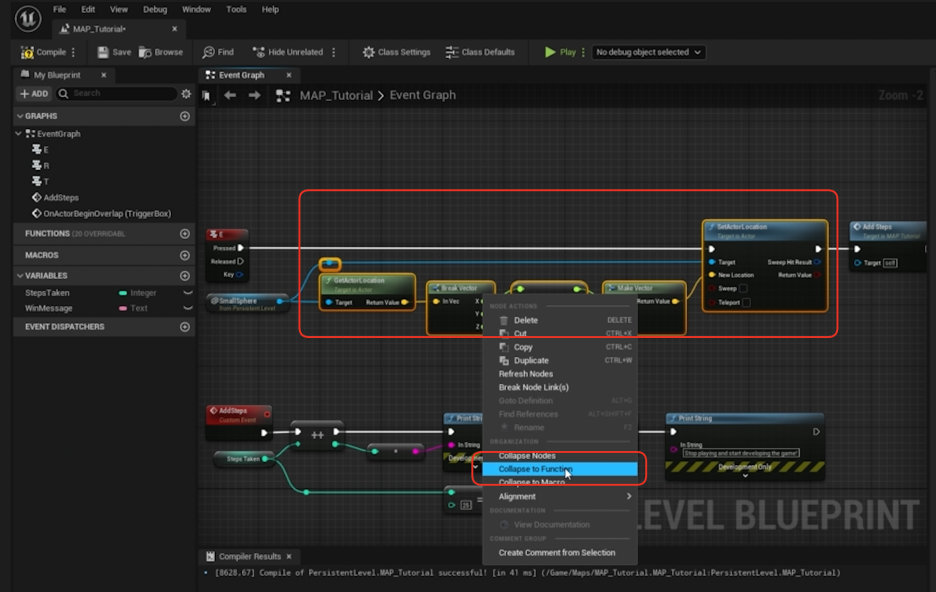
Task: Click WinMessage Text type color pill
Action: point(123,309)
